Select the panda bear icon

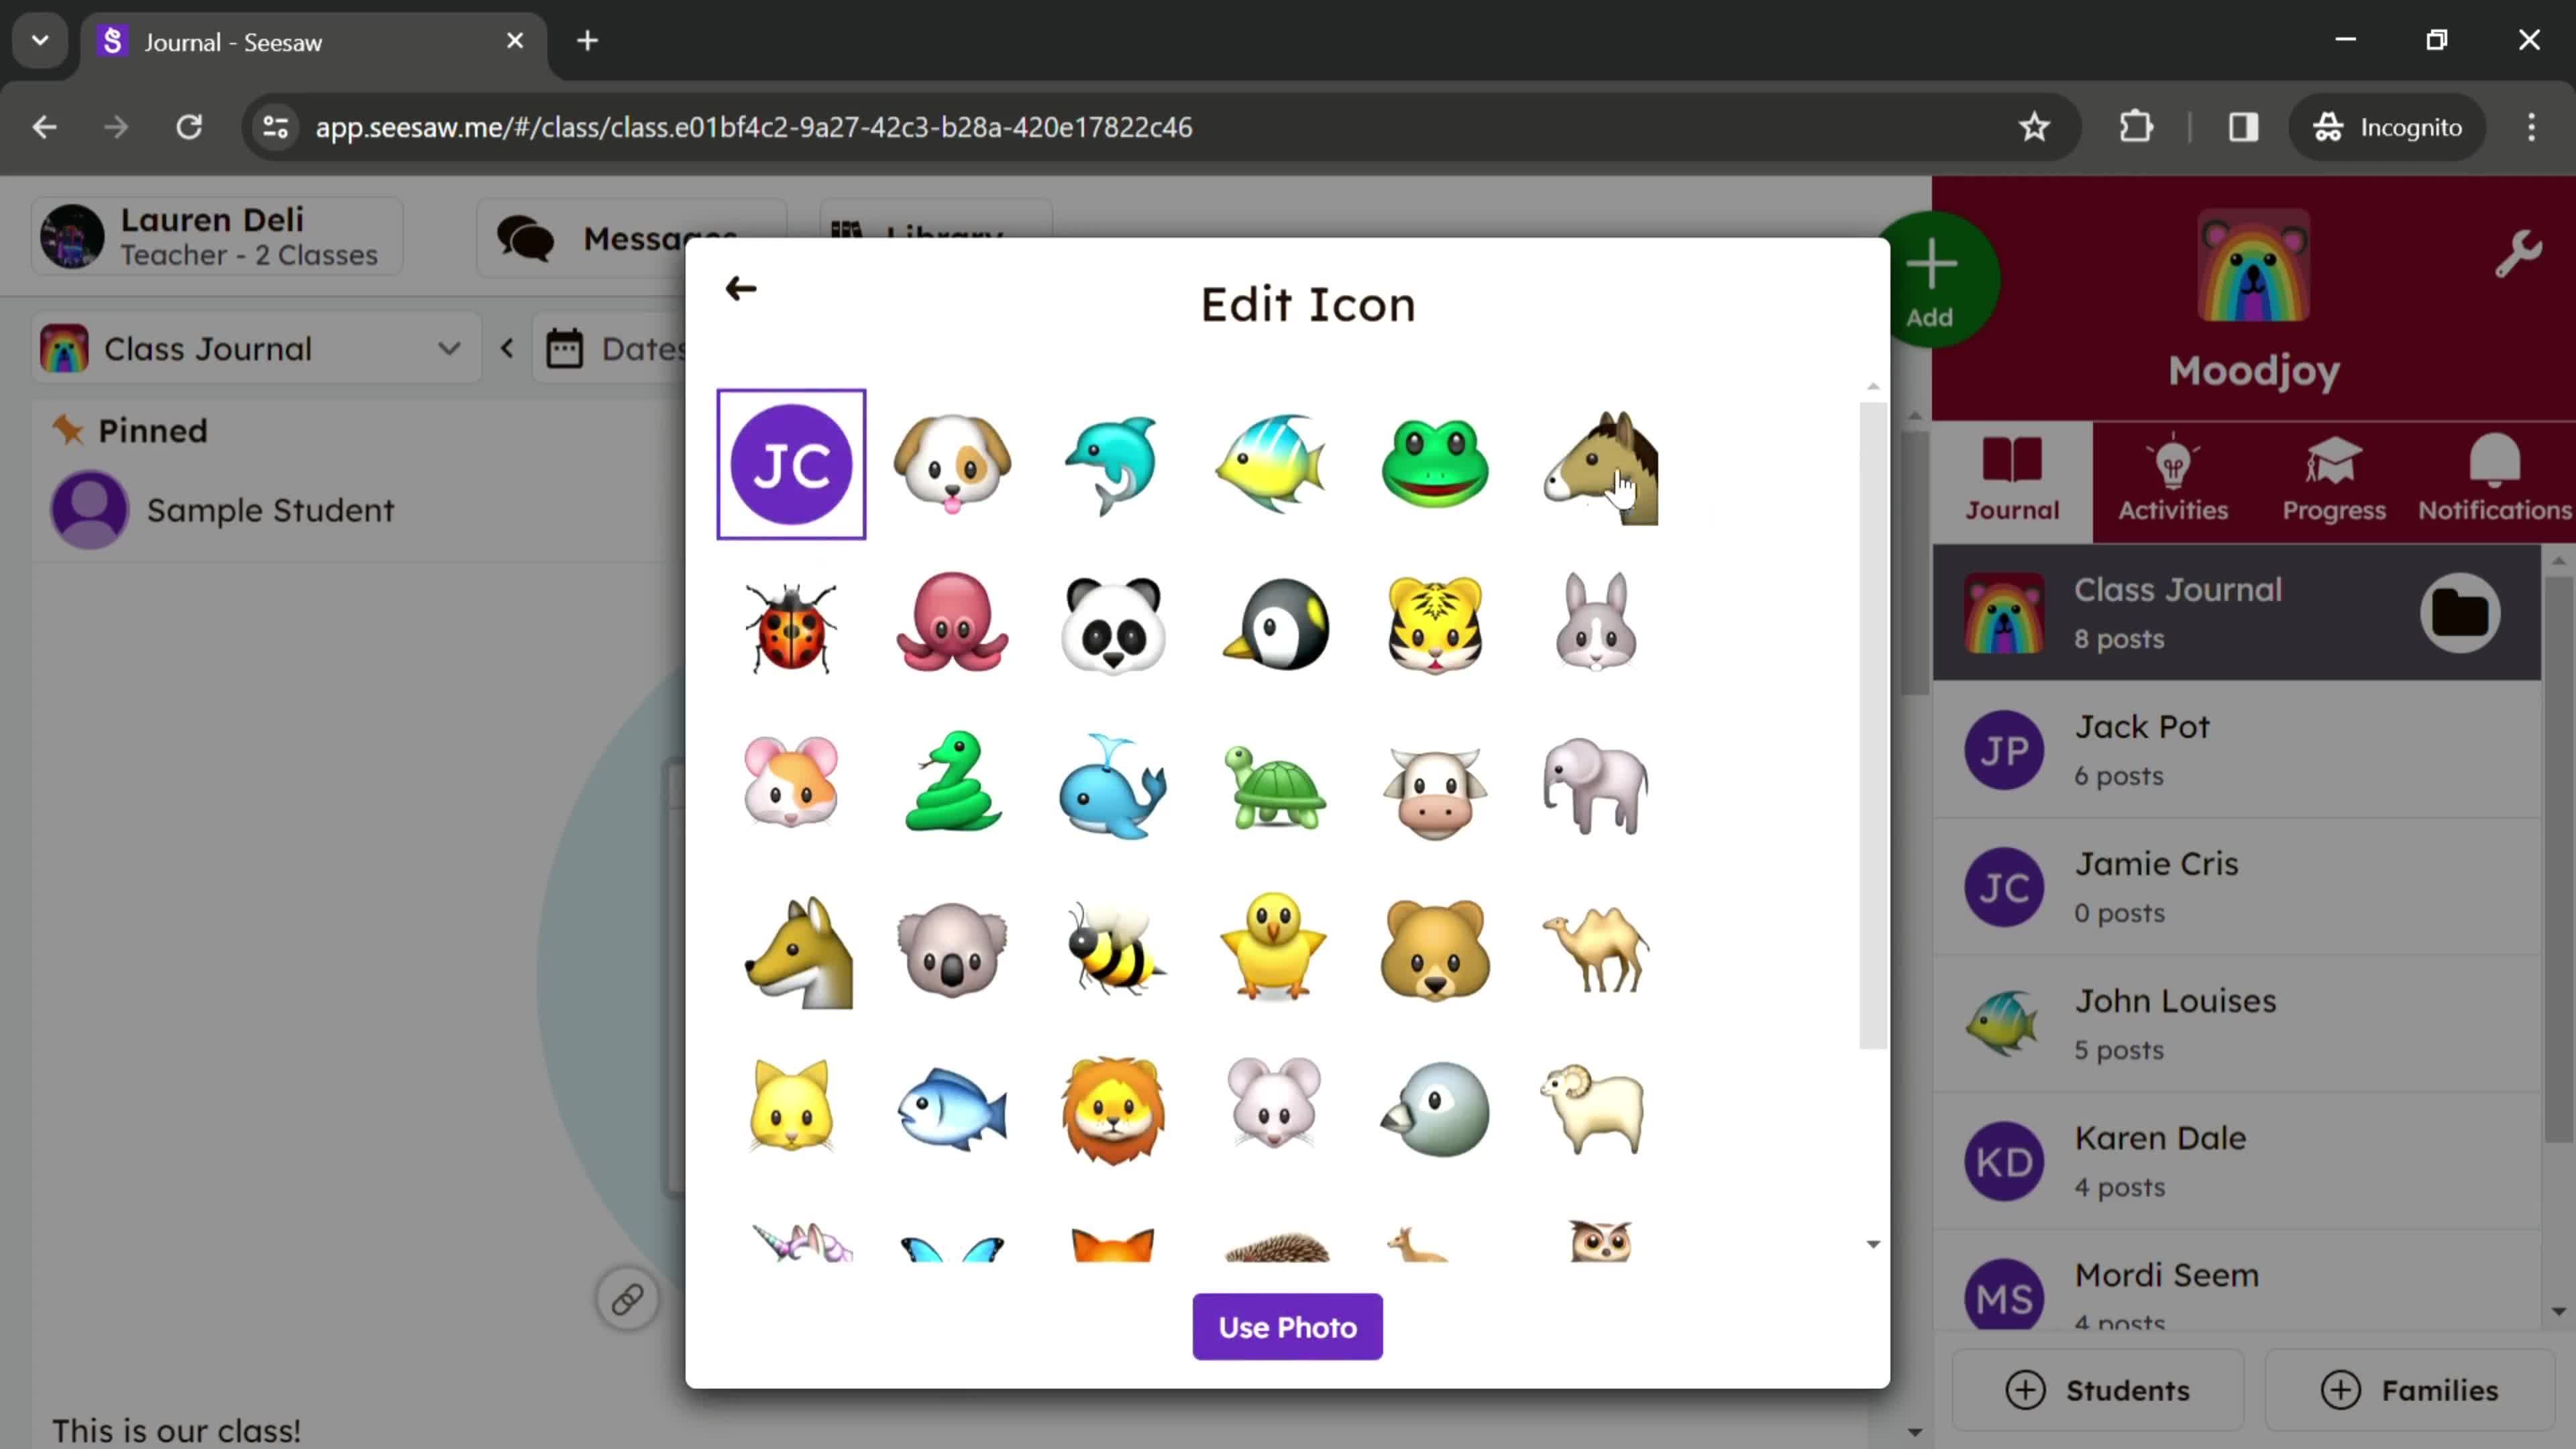pos(1116,623)
